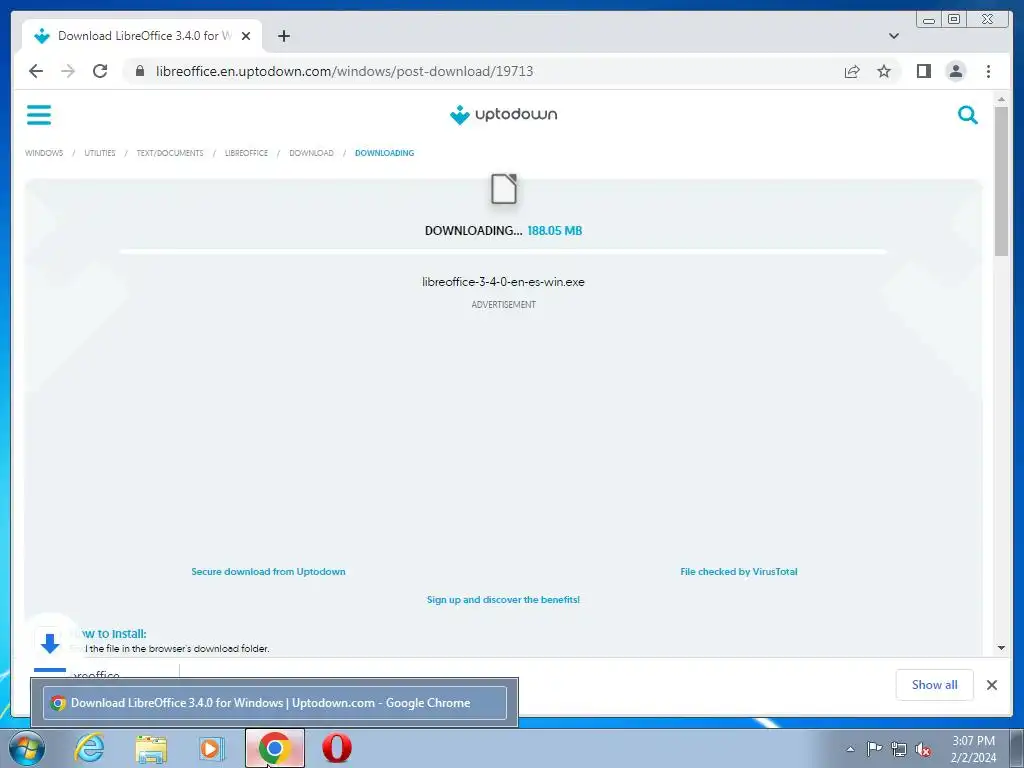Close the Download LibreOffice tab

(x=246, y=36)
